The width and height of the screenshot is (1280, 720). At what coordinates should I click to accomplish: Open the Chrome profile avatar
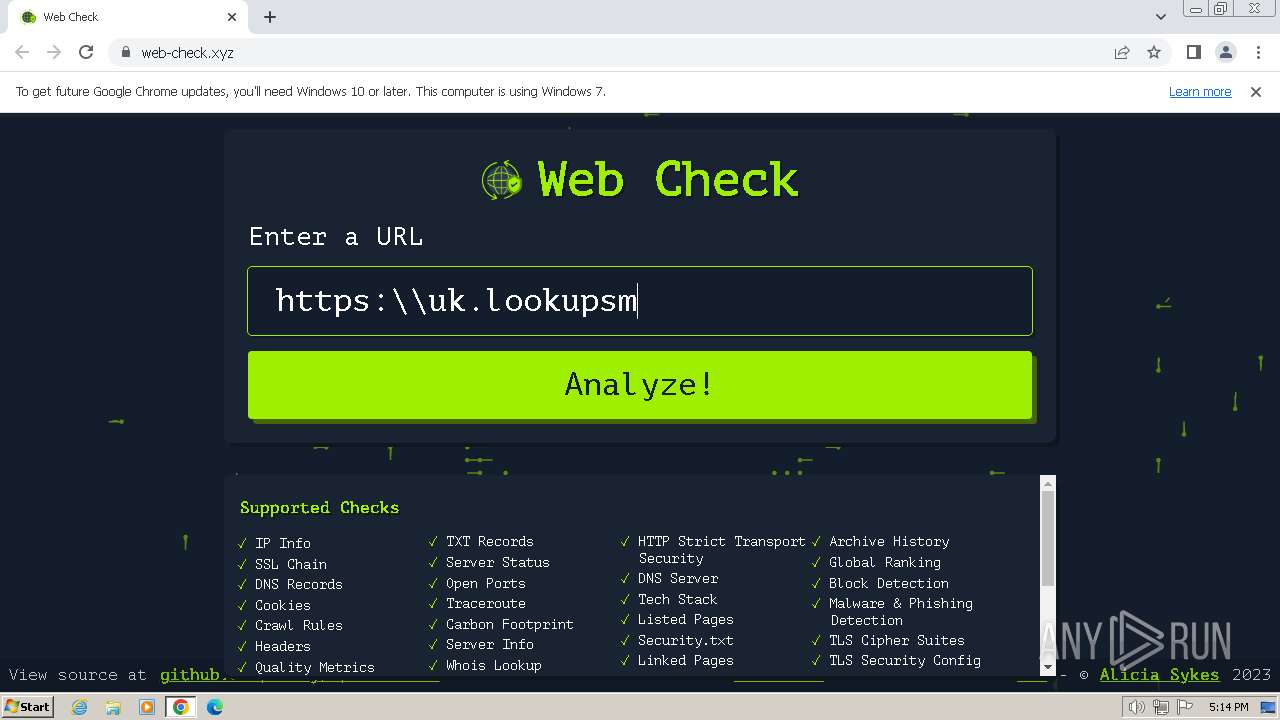1225,52
